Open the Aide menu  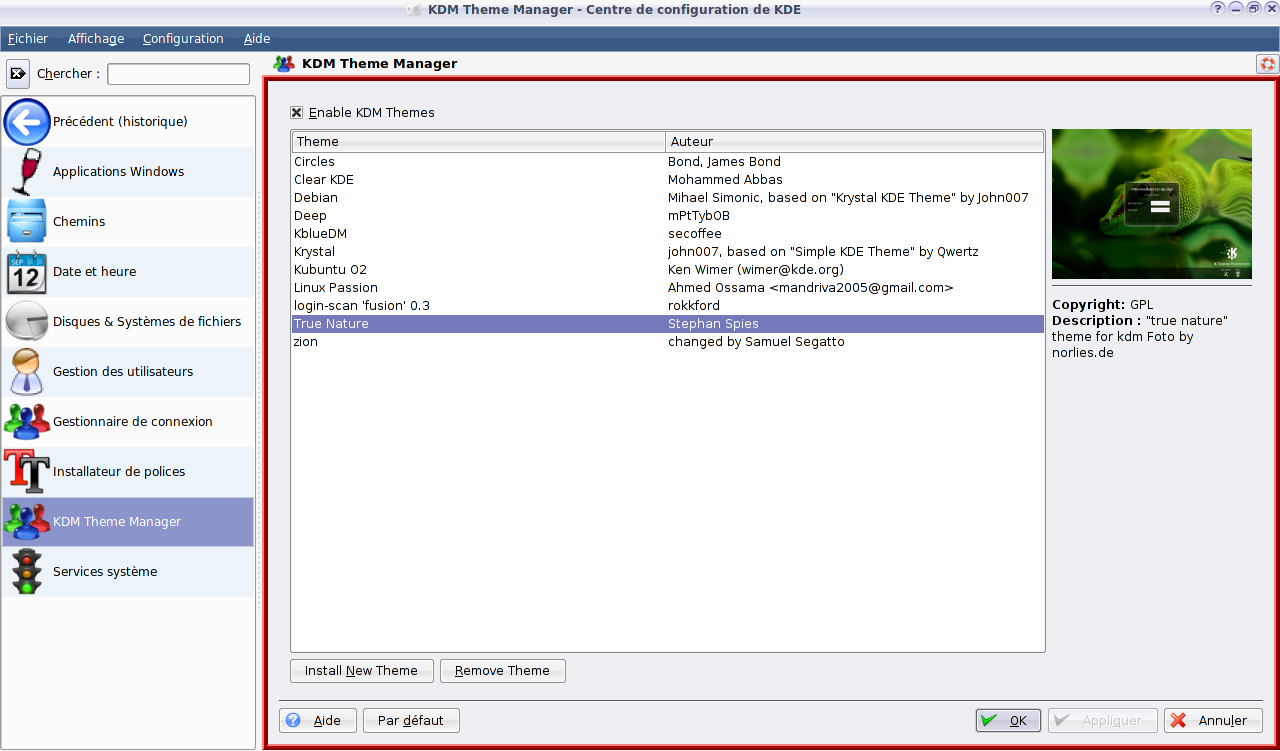(257, 39)
